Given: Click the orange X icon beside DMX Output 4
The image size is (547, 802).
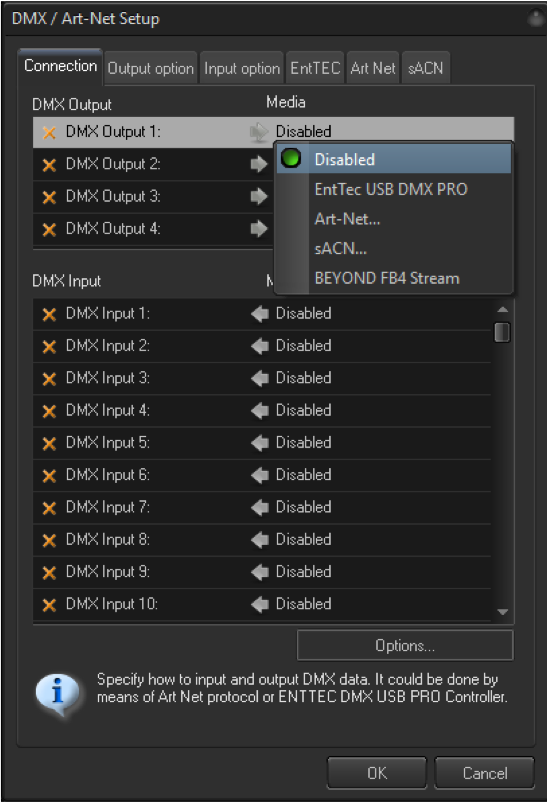Looking at the screenshot, I should pyautogui.click(x=49, y=229).
